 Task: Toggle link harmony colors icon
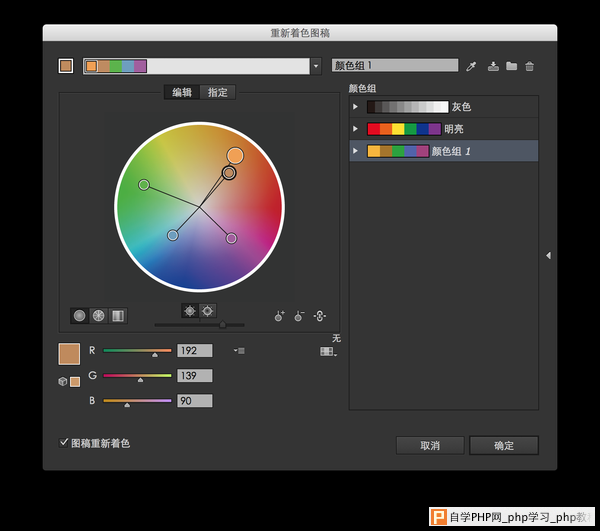click(320, 316)
